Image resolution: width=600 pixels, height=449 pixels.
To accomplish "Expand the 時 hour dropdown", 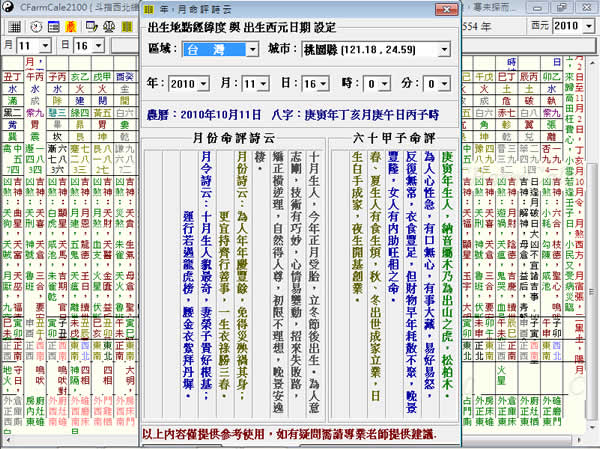I will 385,84.
